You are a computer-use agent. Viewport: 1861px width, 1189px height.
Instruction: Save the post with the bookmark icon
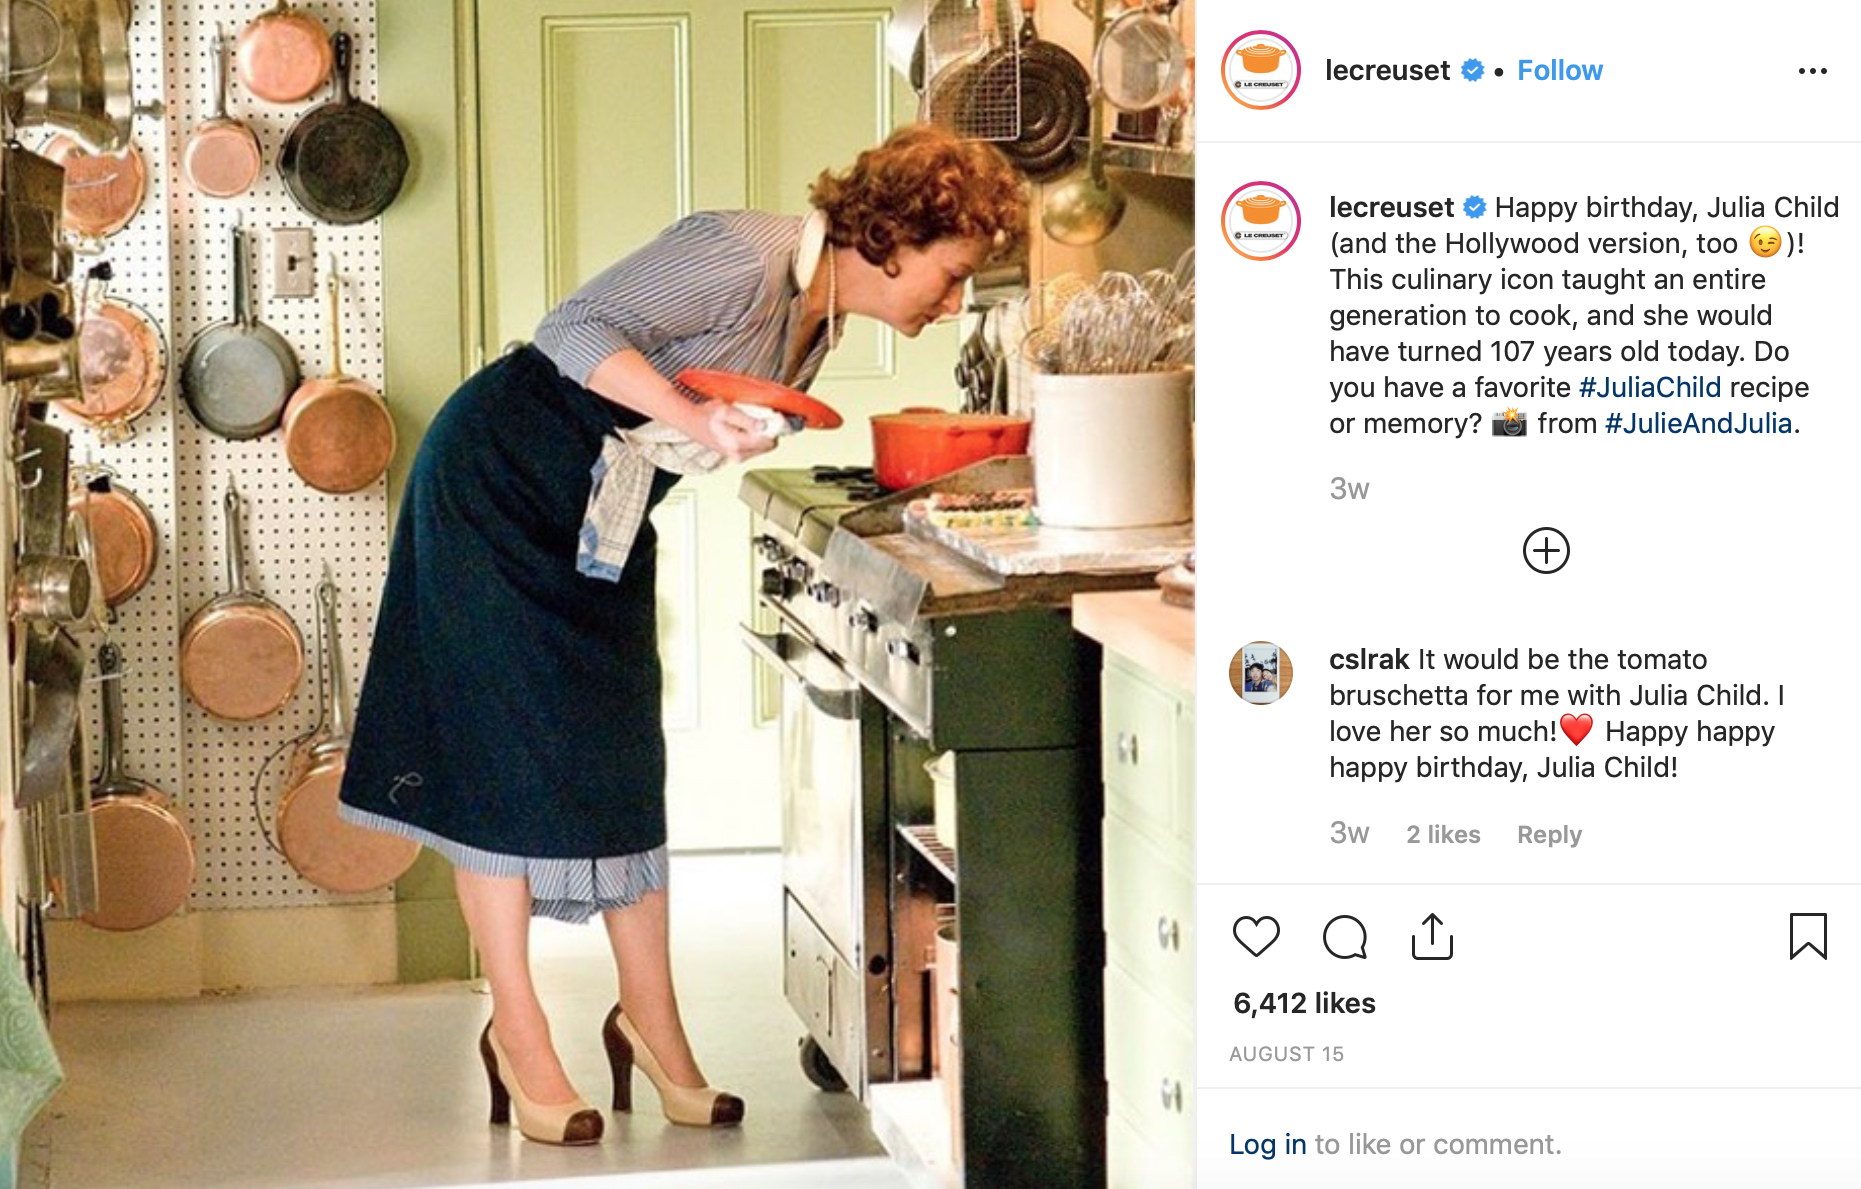click(x=1808, y=936)
